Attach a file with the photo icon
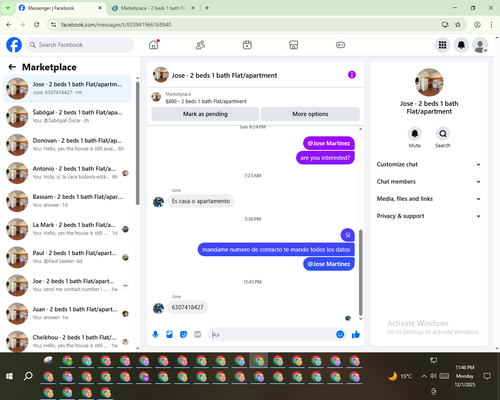This screenshot has width=500, height=400. point(169,334)
